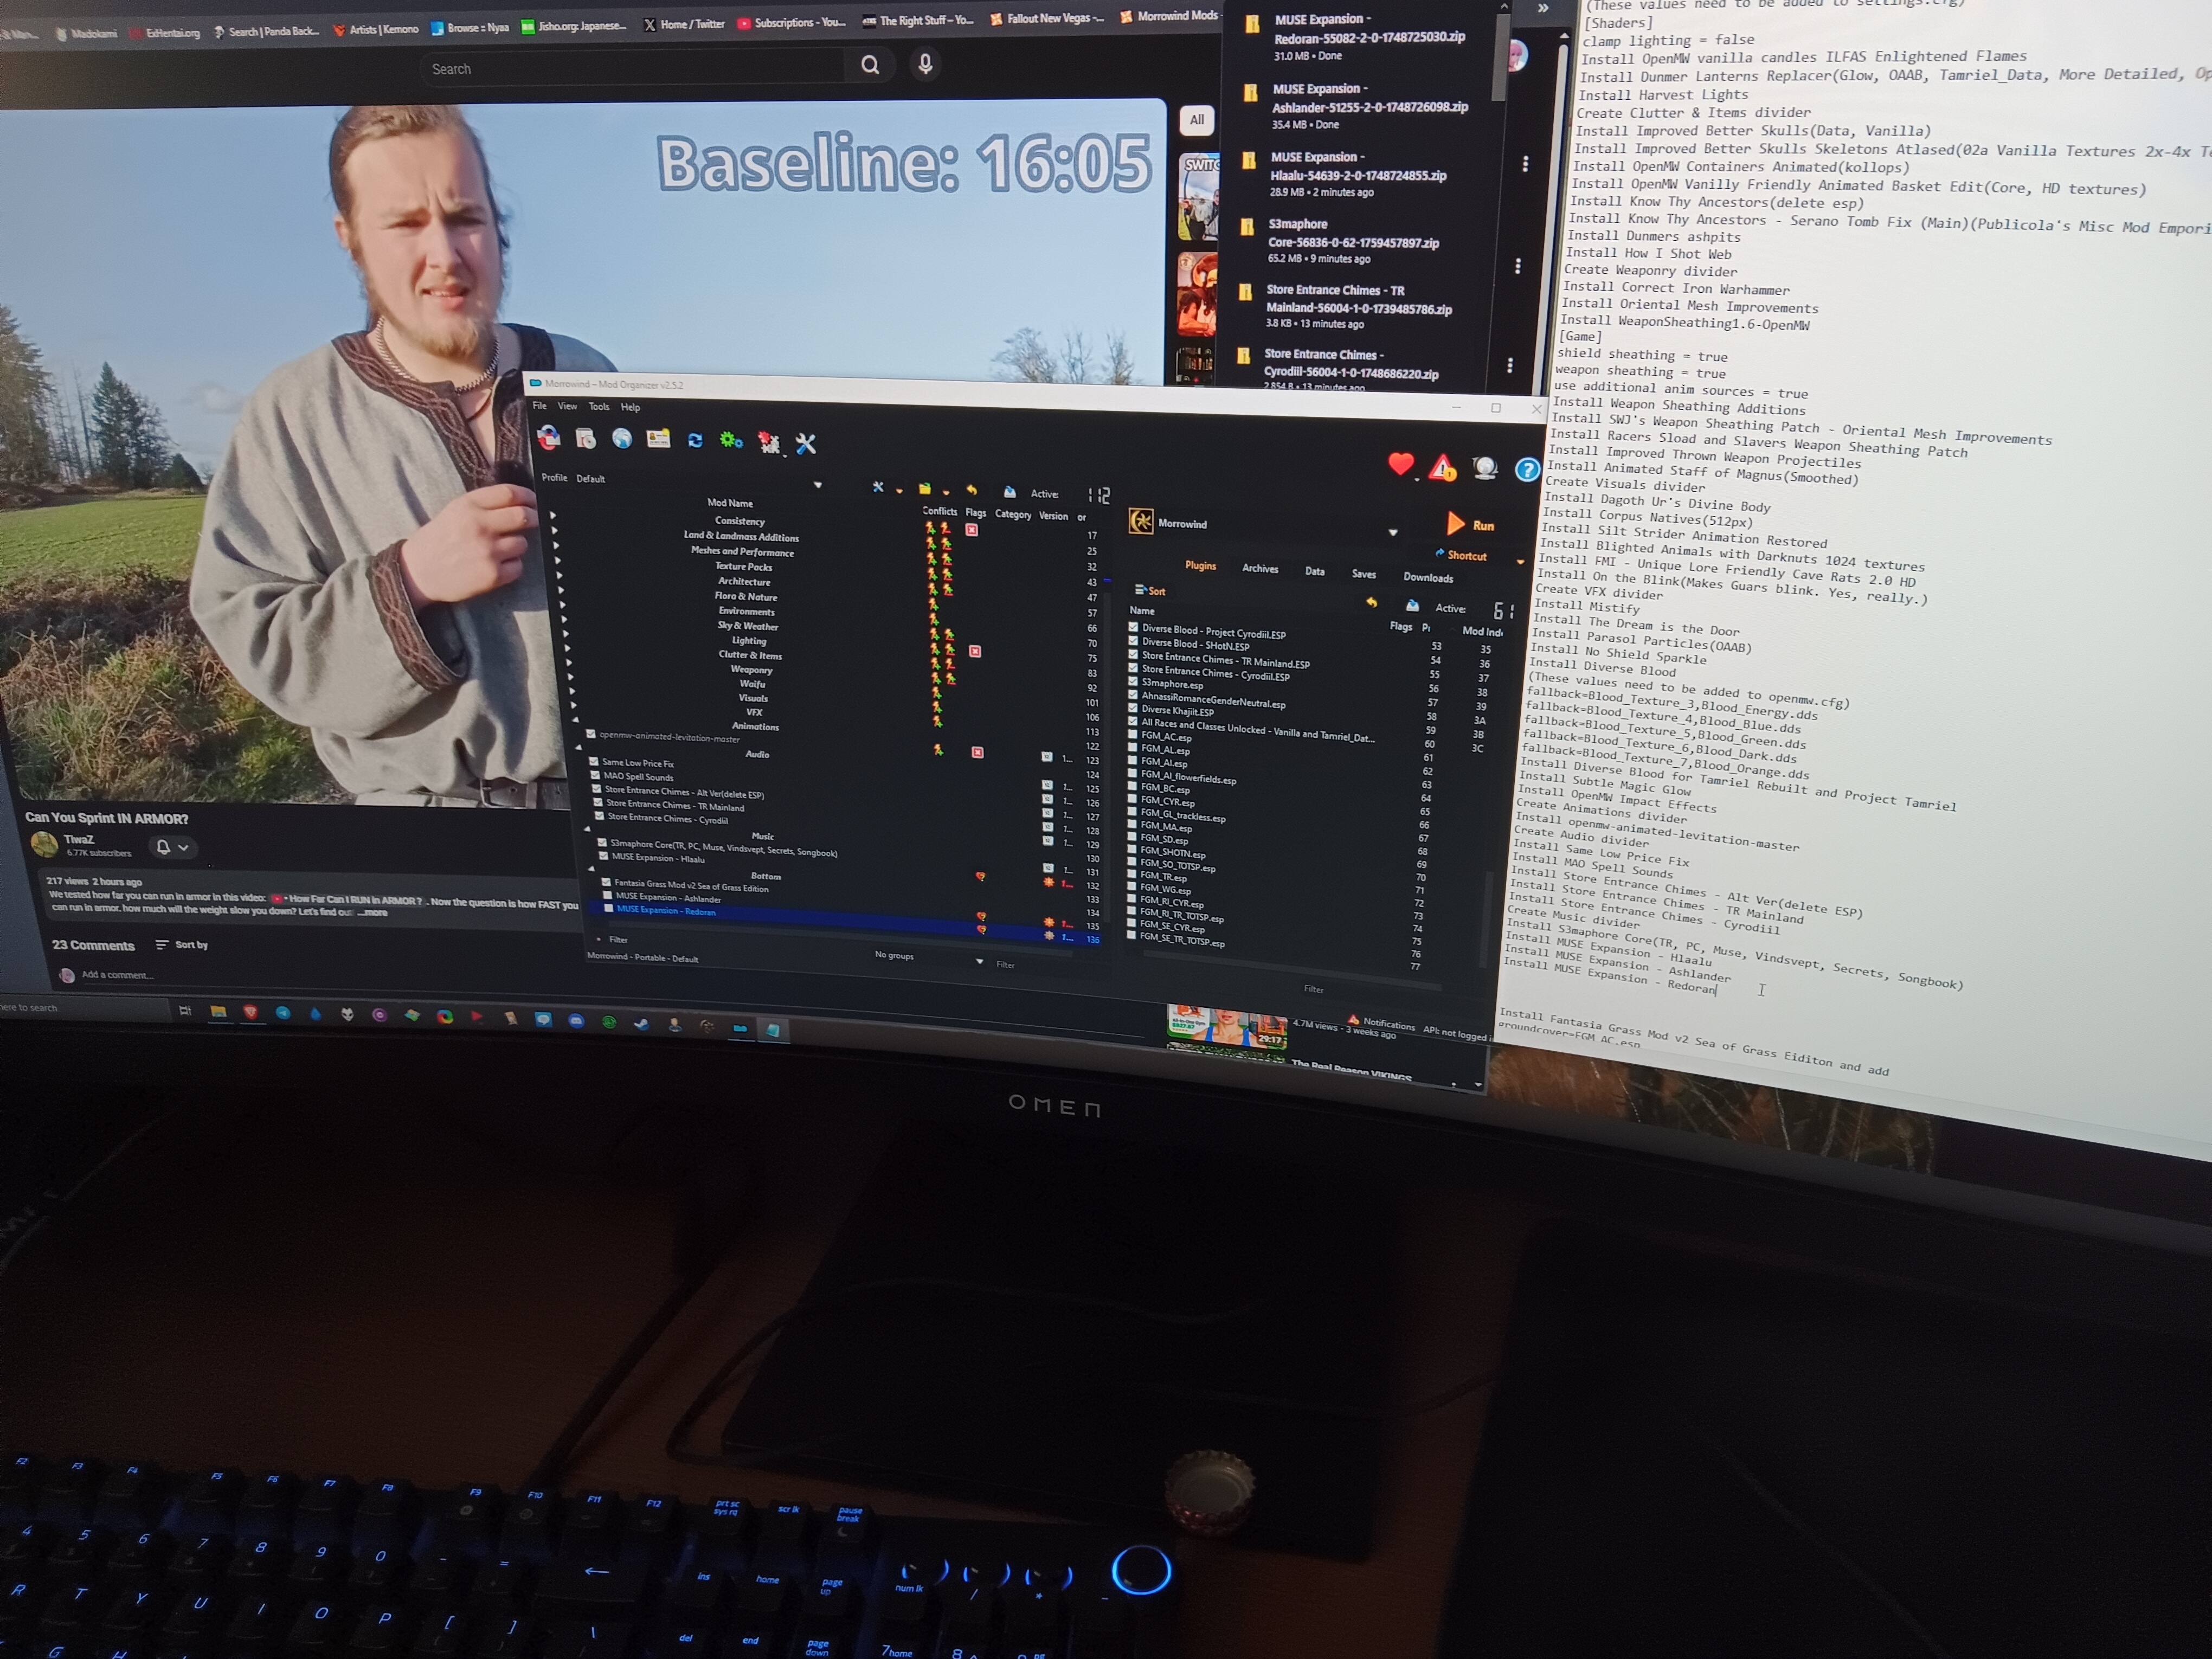Screen dimensions: 2212x1659
Task: Click the blue Refresh arrows icon
Action: click(x=695, y=441)
